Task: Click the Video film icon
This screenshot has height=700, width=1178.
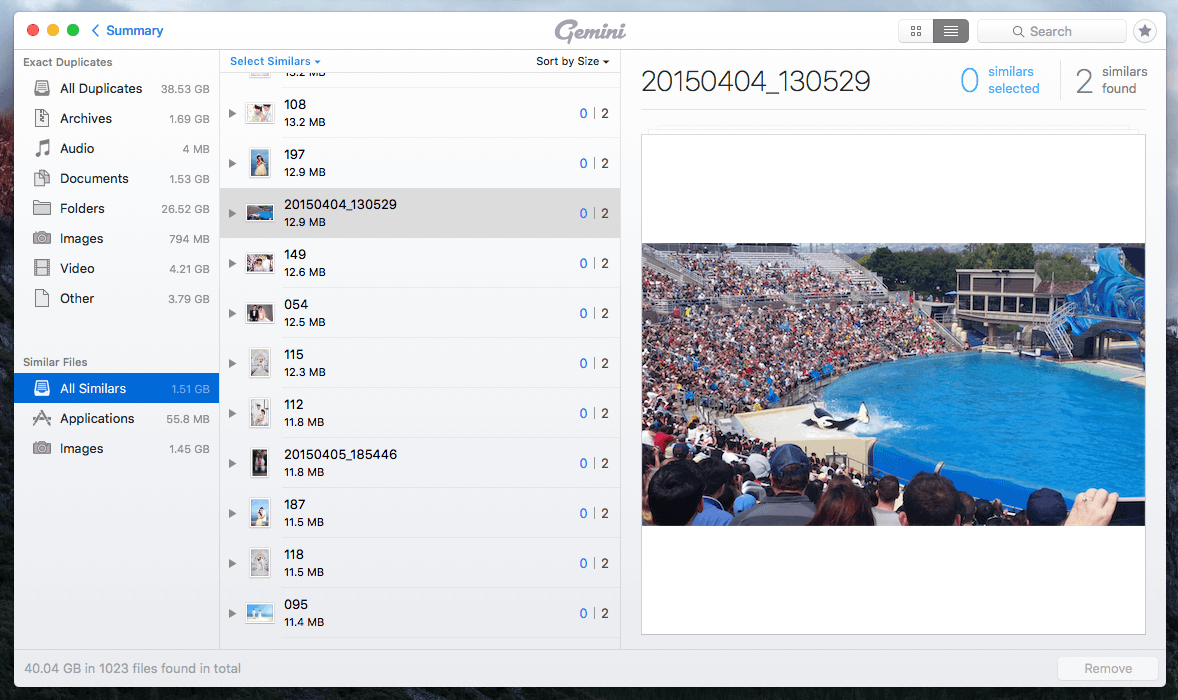Action: coord(42,268)
